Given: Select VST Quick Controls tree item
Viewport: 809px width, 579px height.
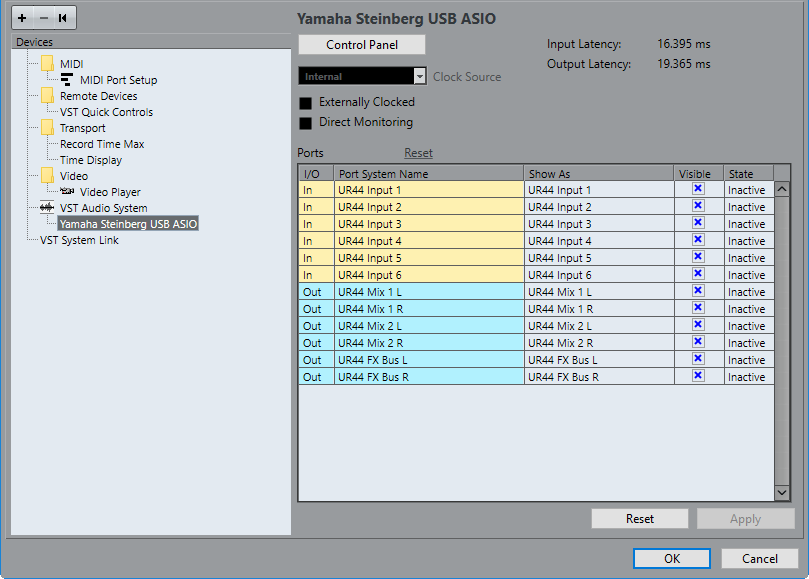Looking at the screenshot, I should (106, 112).
